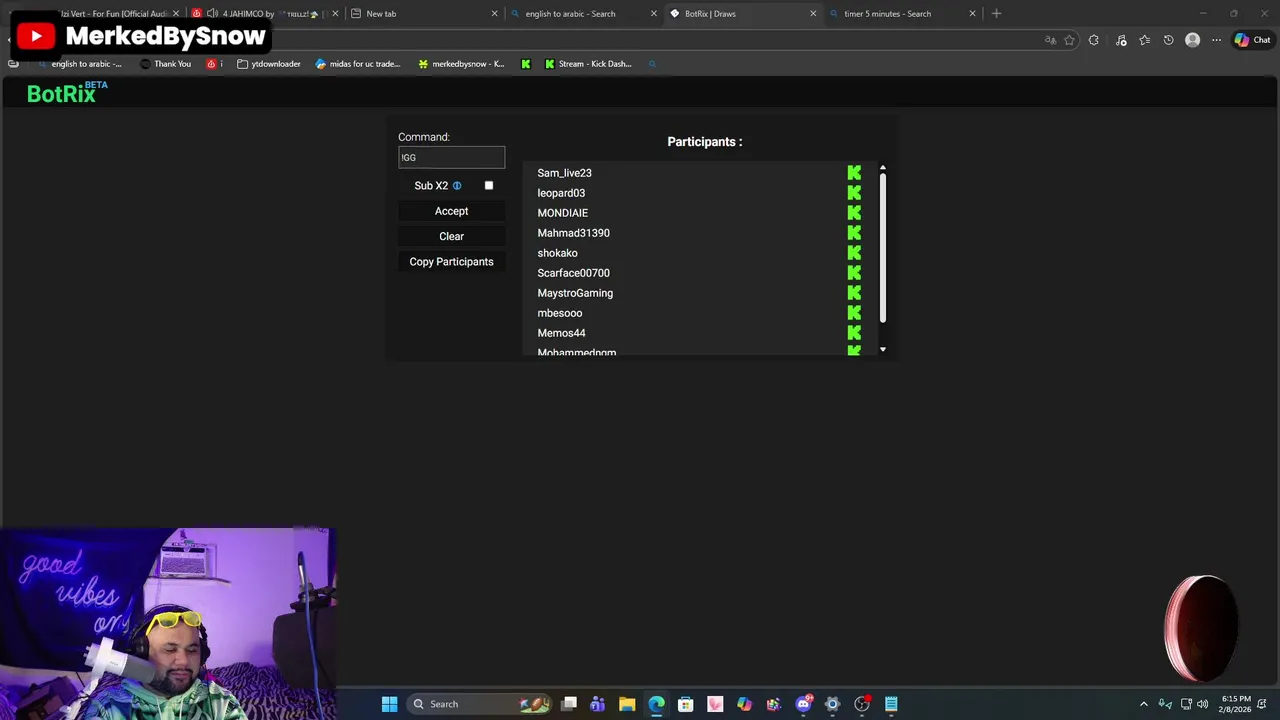Click the Kick icon next to shokako
The width and height of the screenshot is (1280, 720).
coord(854,253)
